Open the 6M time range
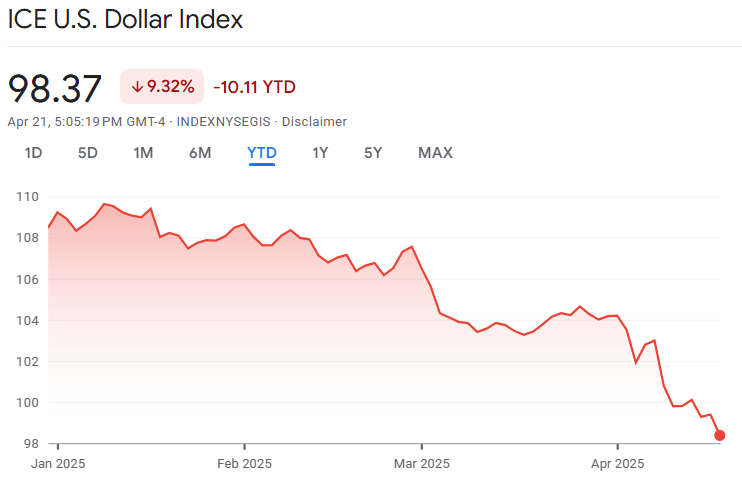Viewport: 742px width, 481px height. 200,153
